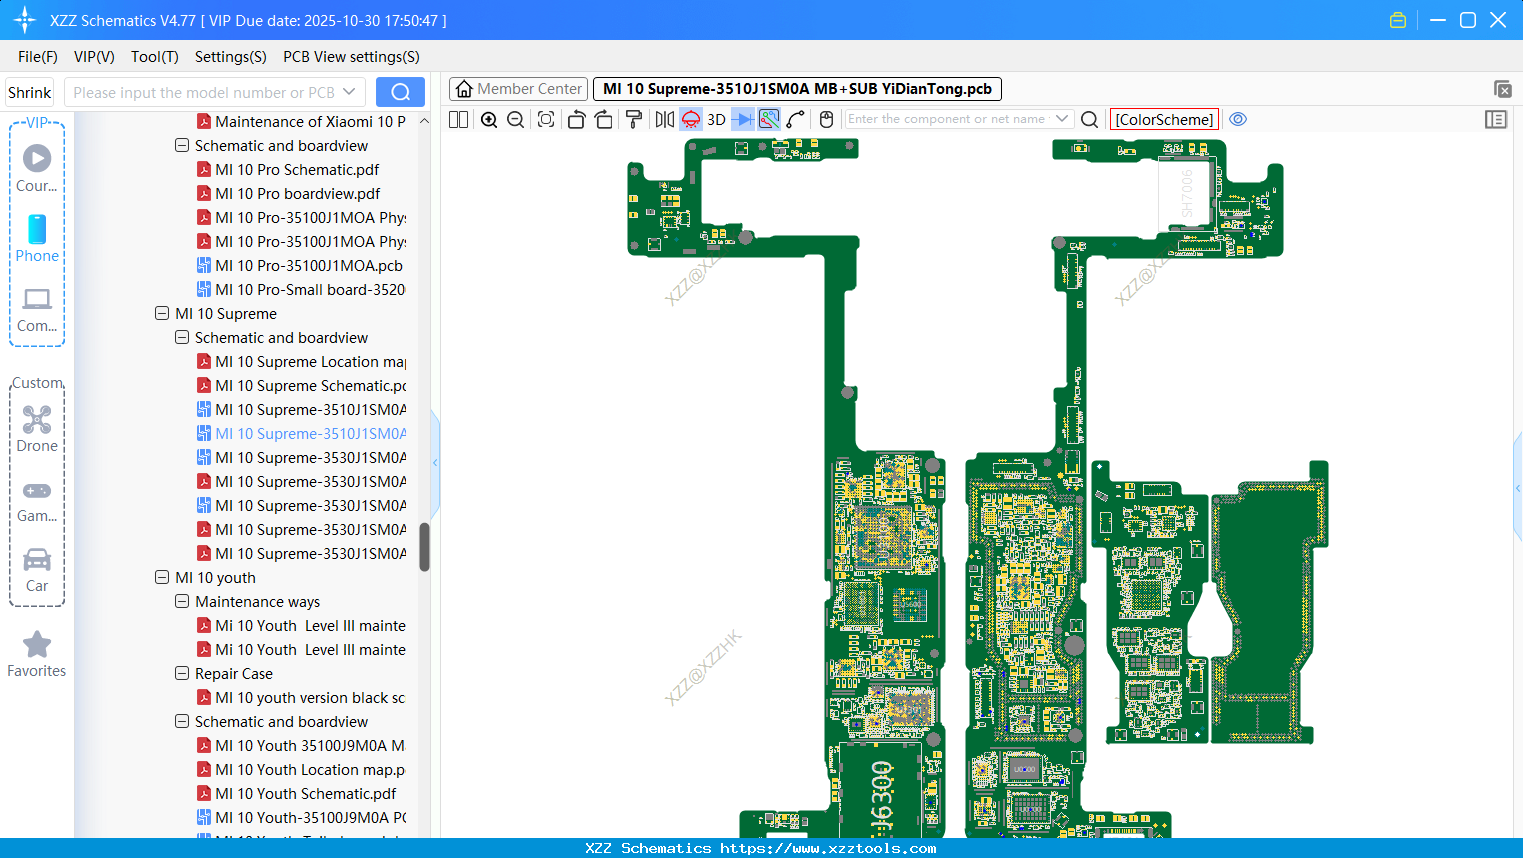Switch to 3D board view
This screenshot has height=858, width=1523.
[715, 119]
